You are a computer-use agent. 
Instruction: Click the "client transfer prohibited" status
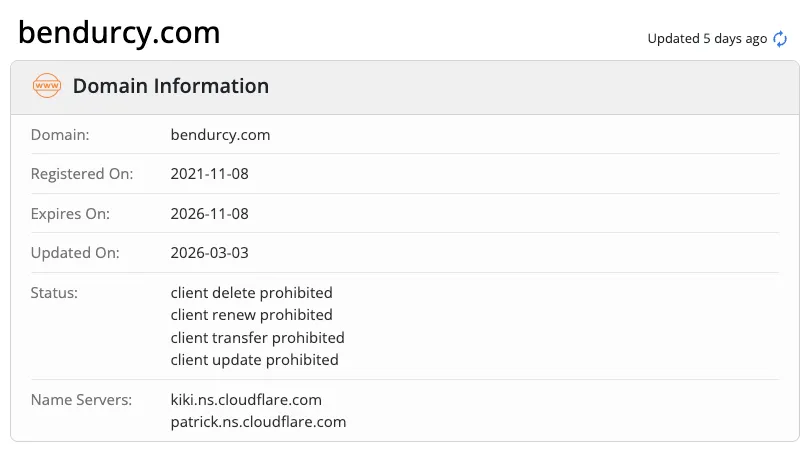[257, 338]
